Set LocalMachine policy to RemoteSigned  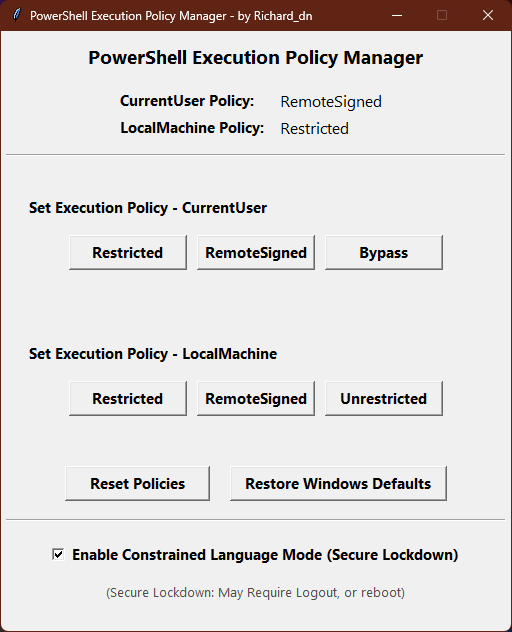click(256, 399)
